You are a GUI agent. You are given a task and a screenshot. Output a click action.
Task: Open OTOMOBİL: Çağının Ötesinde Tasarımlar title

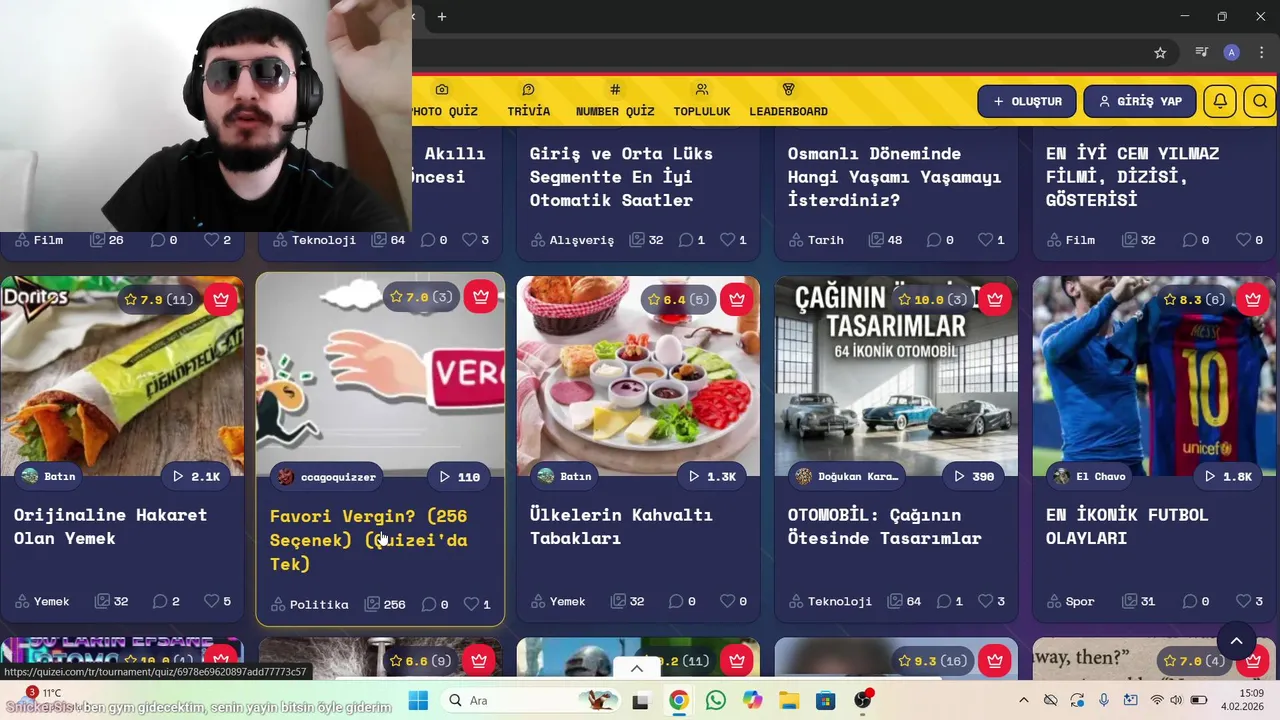tap(885, 526)
